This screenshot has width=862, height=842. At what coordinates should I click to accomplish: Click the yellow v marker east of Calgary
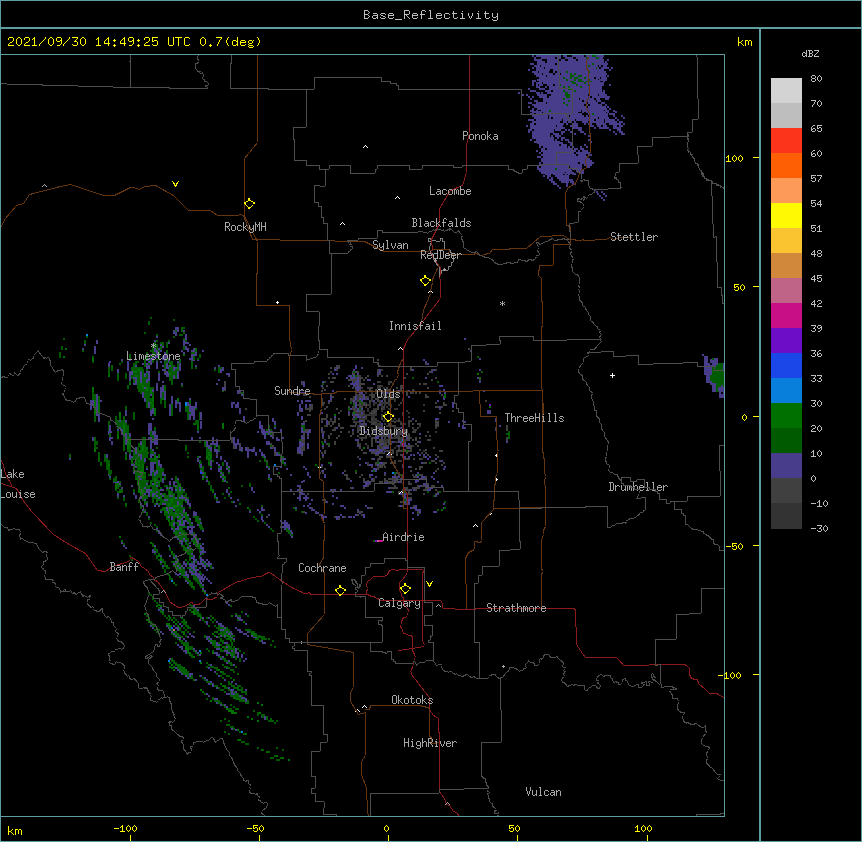(x=429, y=584)
